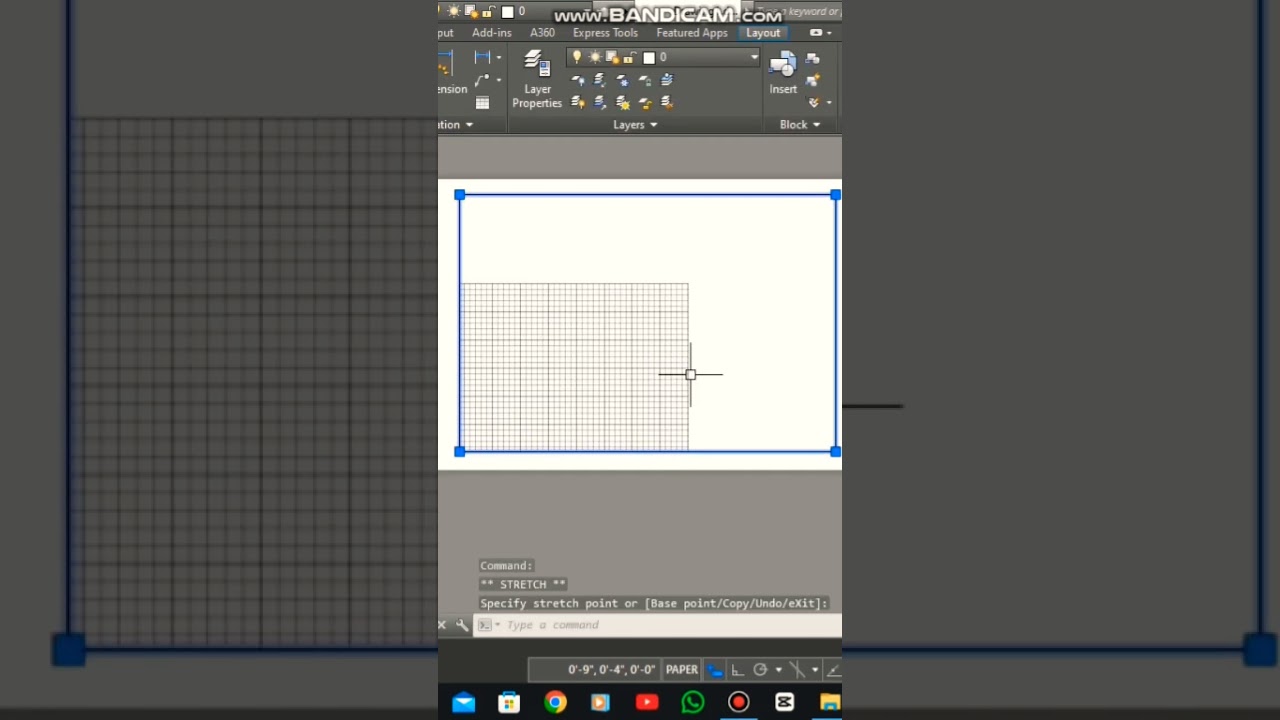The width and height of the screenshot is (1280, 720).
Task: Select the Leader tool icon
Action: pos(482,79)
